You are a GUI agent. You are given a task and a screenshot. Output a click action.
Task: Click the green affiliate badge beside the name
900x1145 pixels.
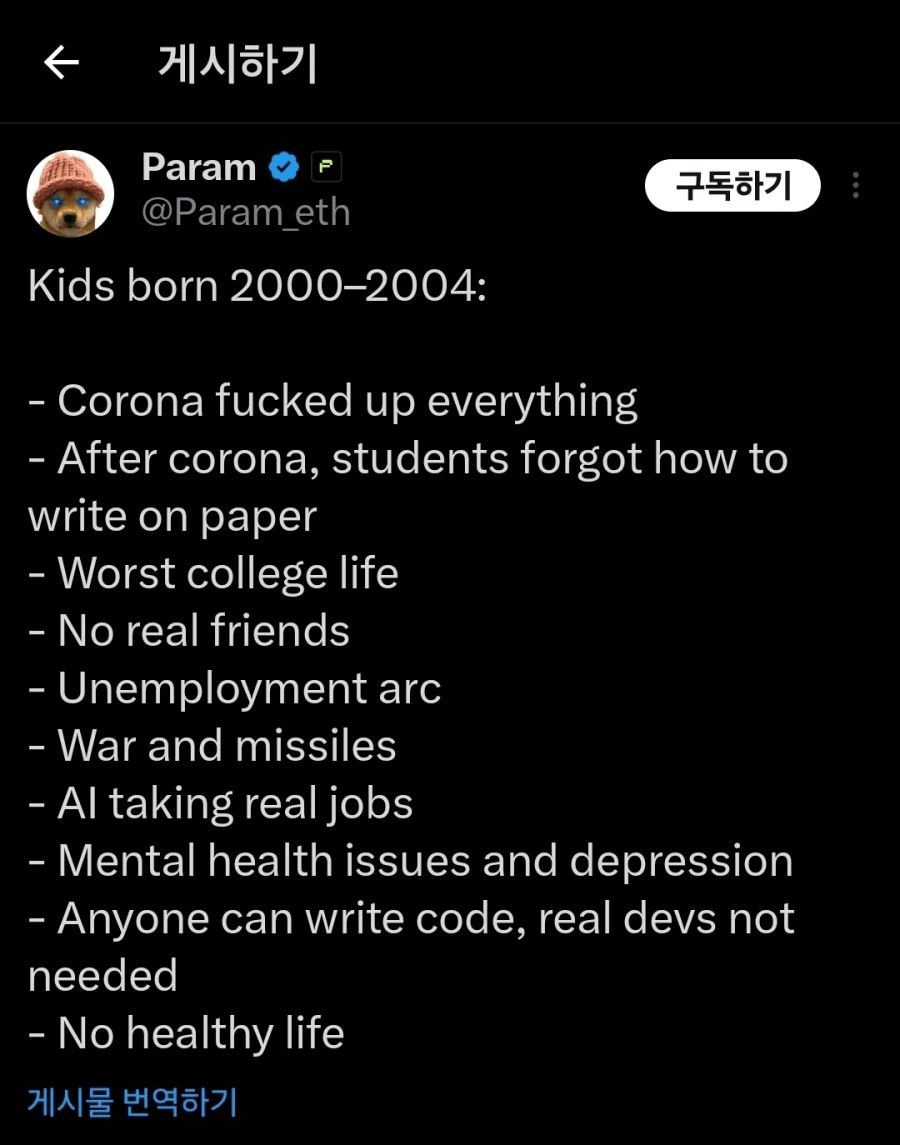[x=326, y=168]
